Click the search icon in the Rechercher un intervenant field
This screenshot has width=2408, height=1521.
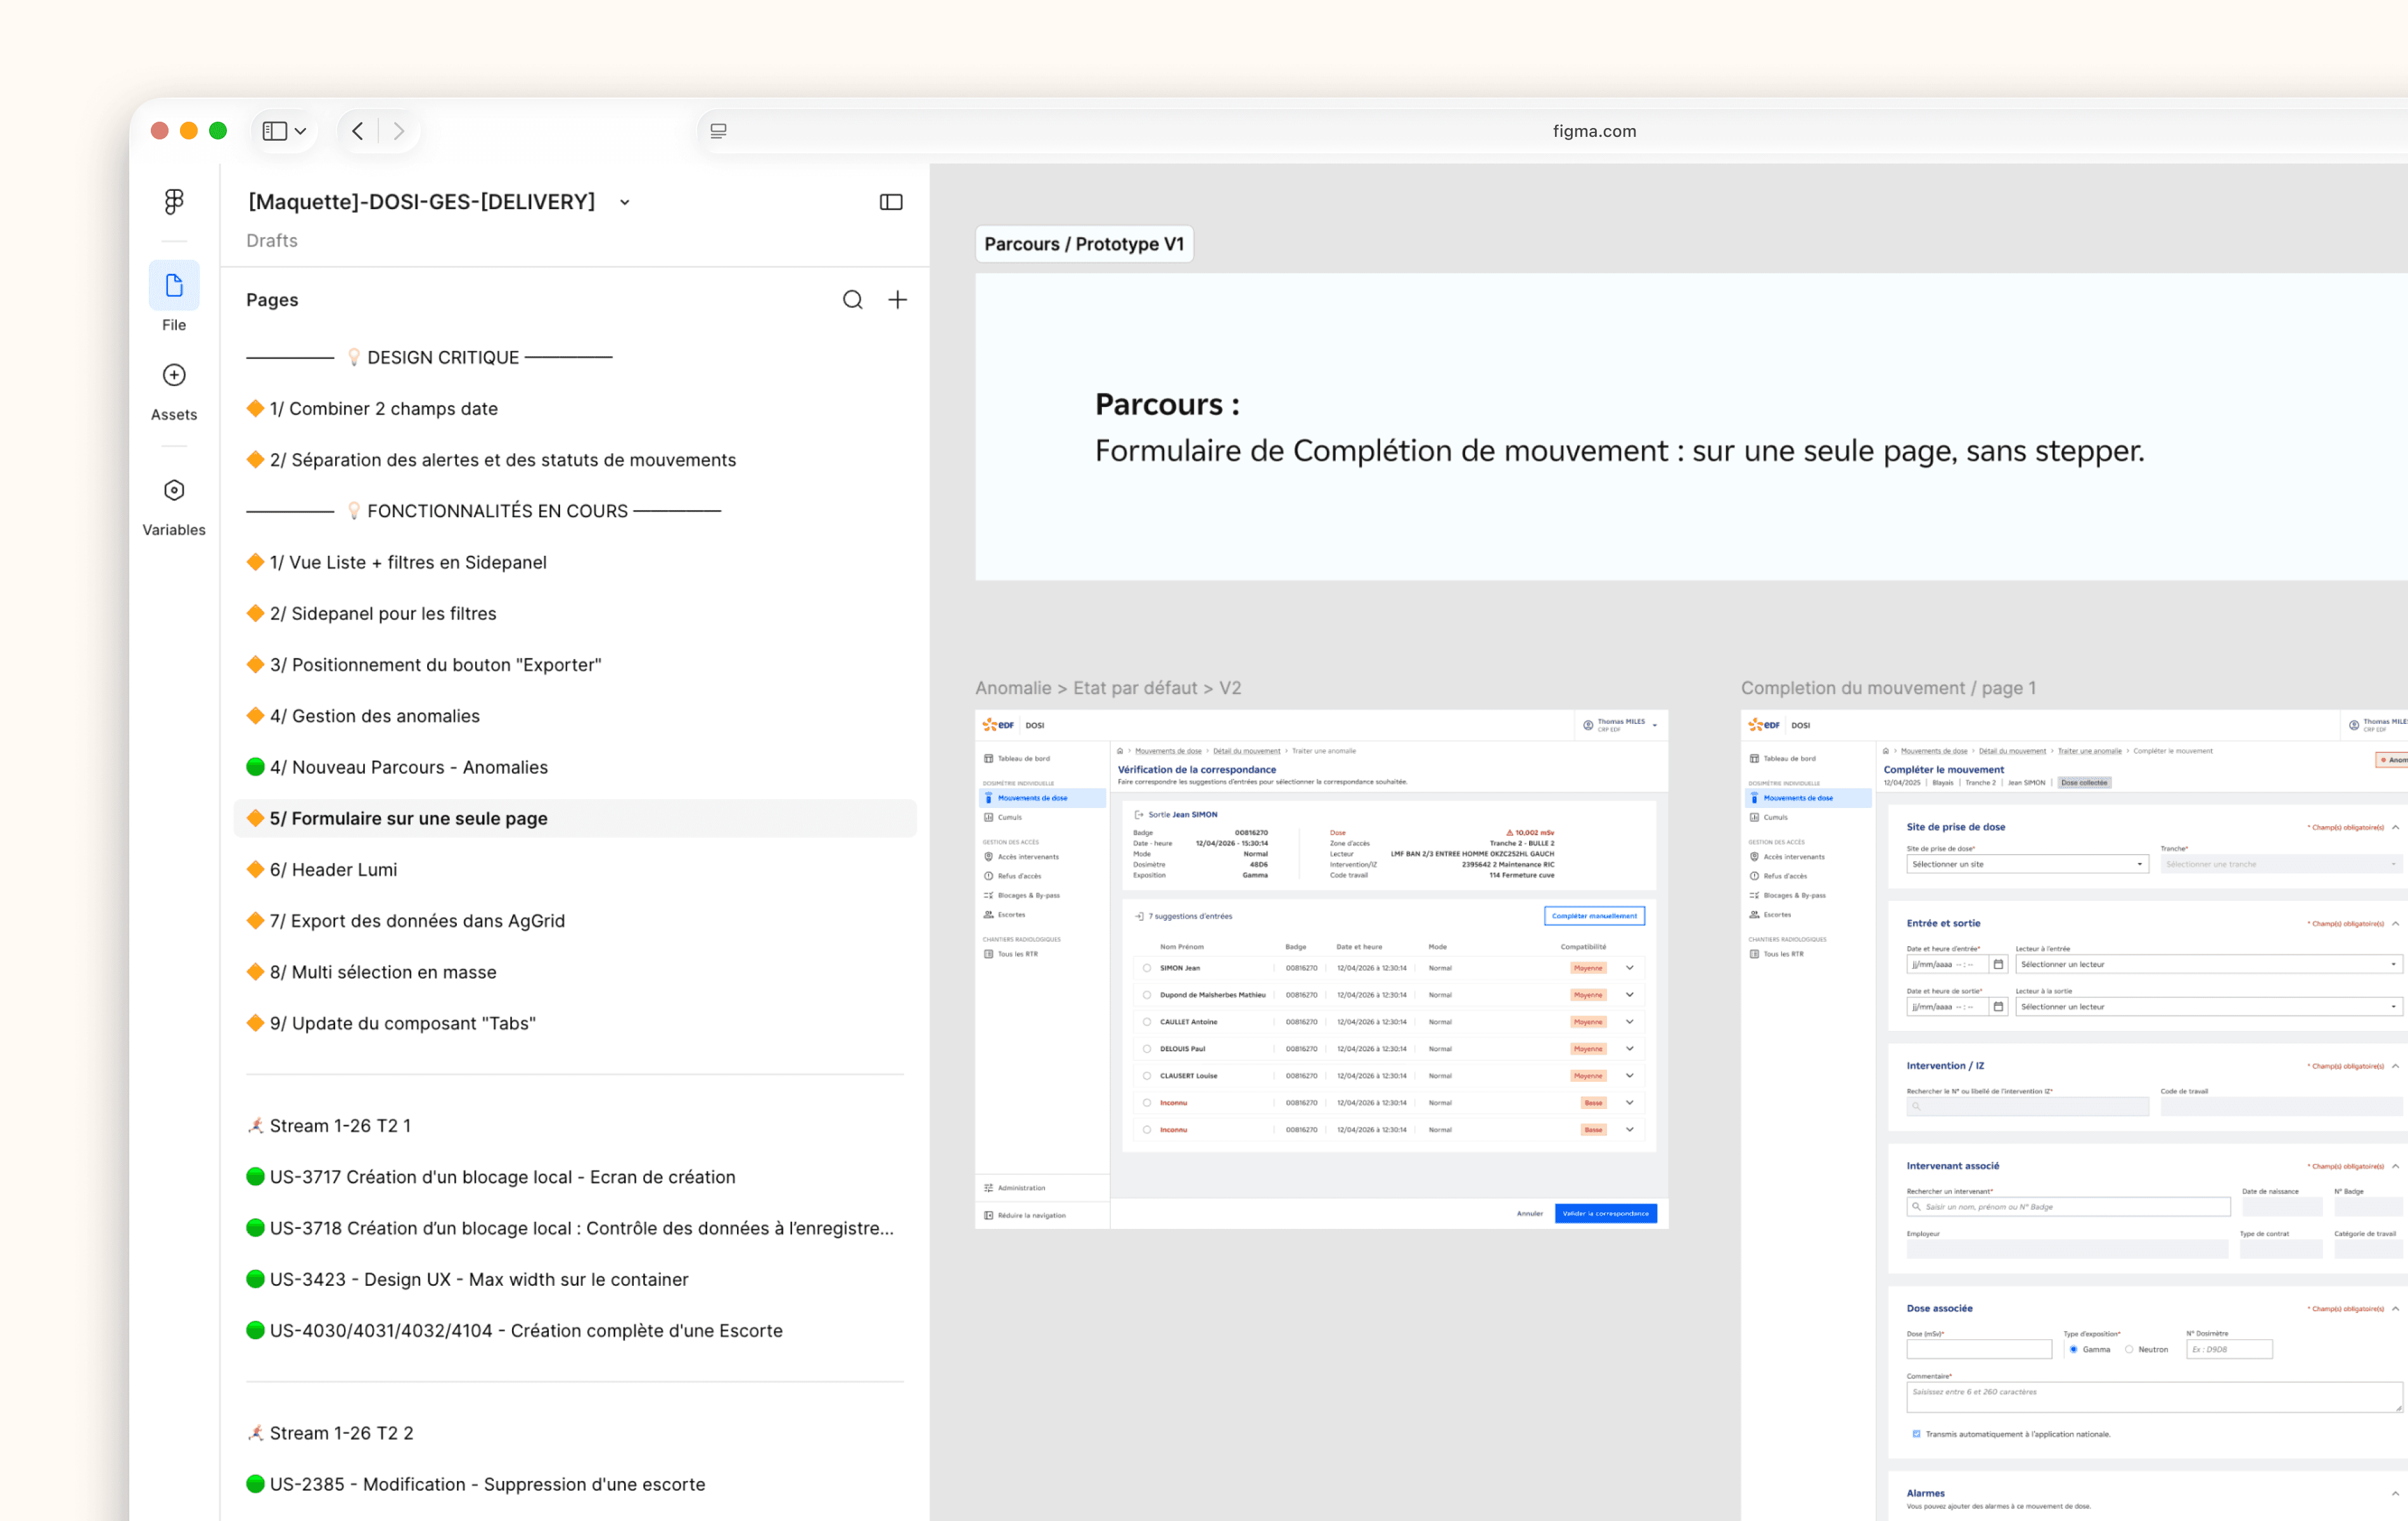[1916, 1207]
